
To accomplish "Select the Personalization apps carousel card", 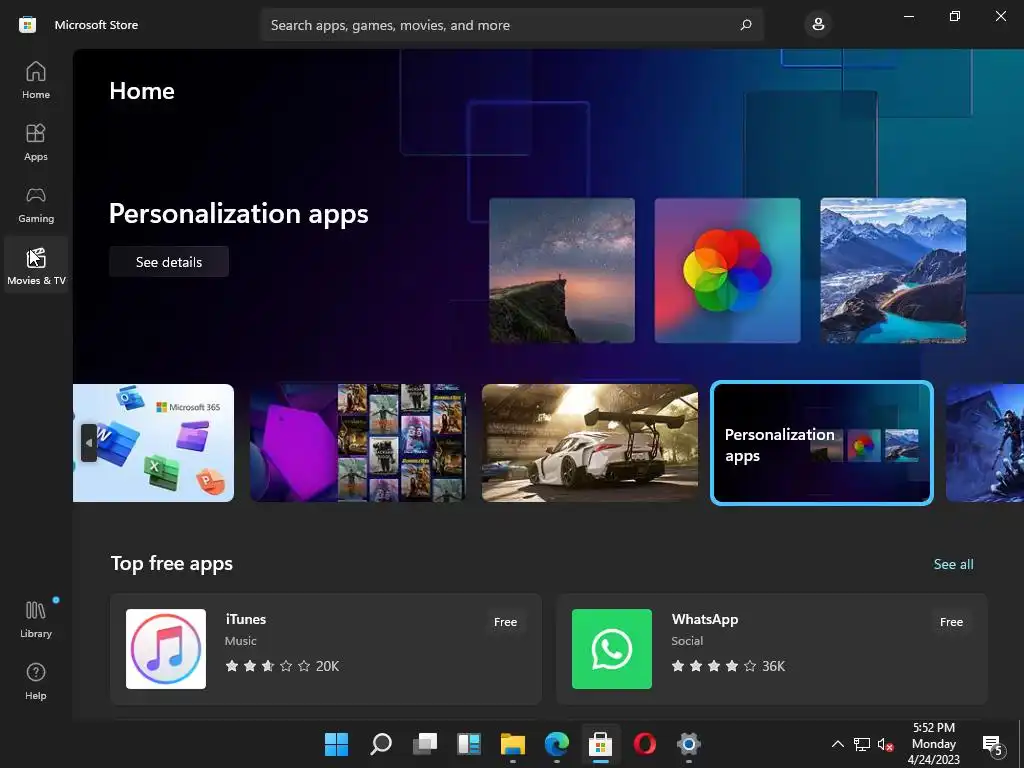I will (822, 443).
